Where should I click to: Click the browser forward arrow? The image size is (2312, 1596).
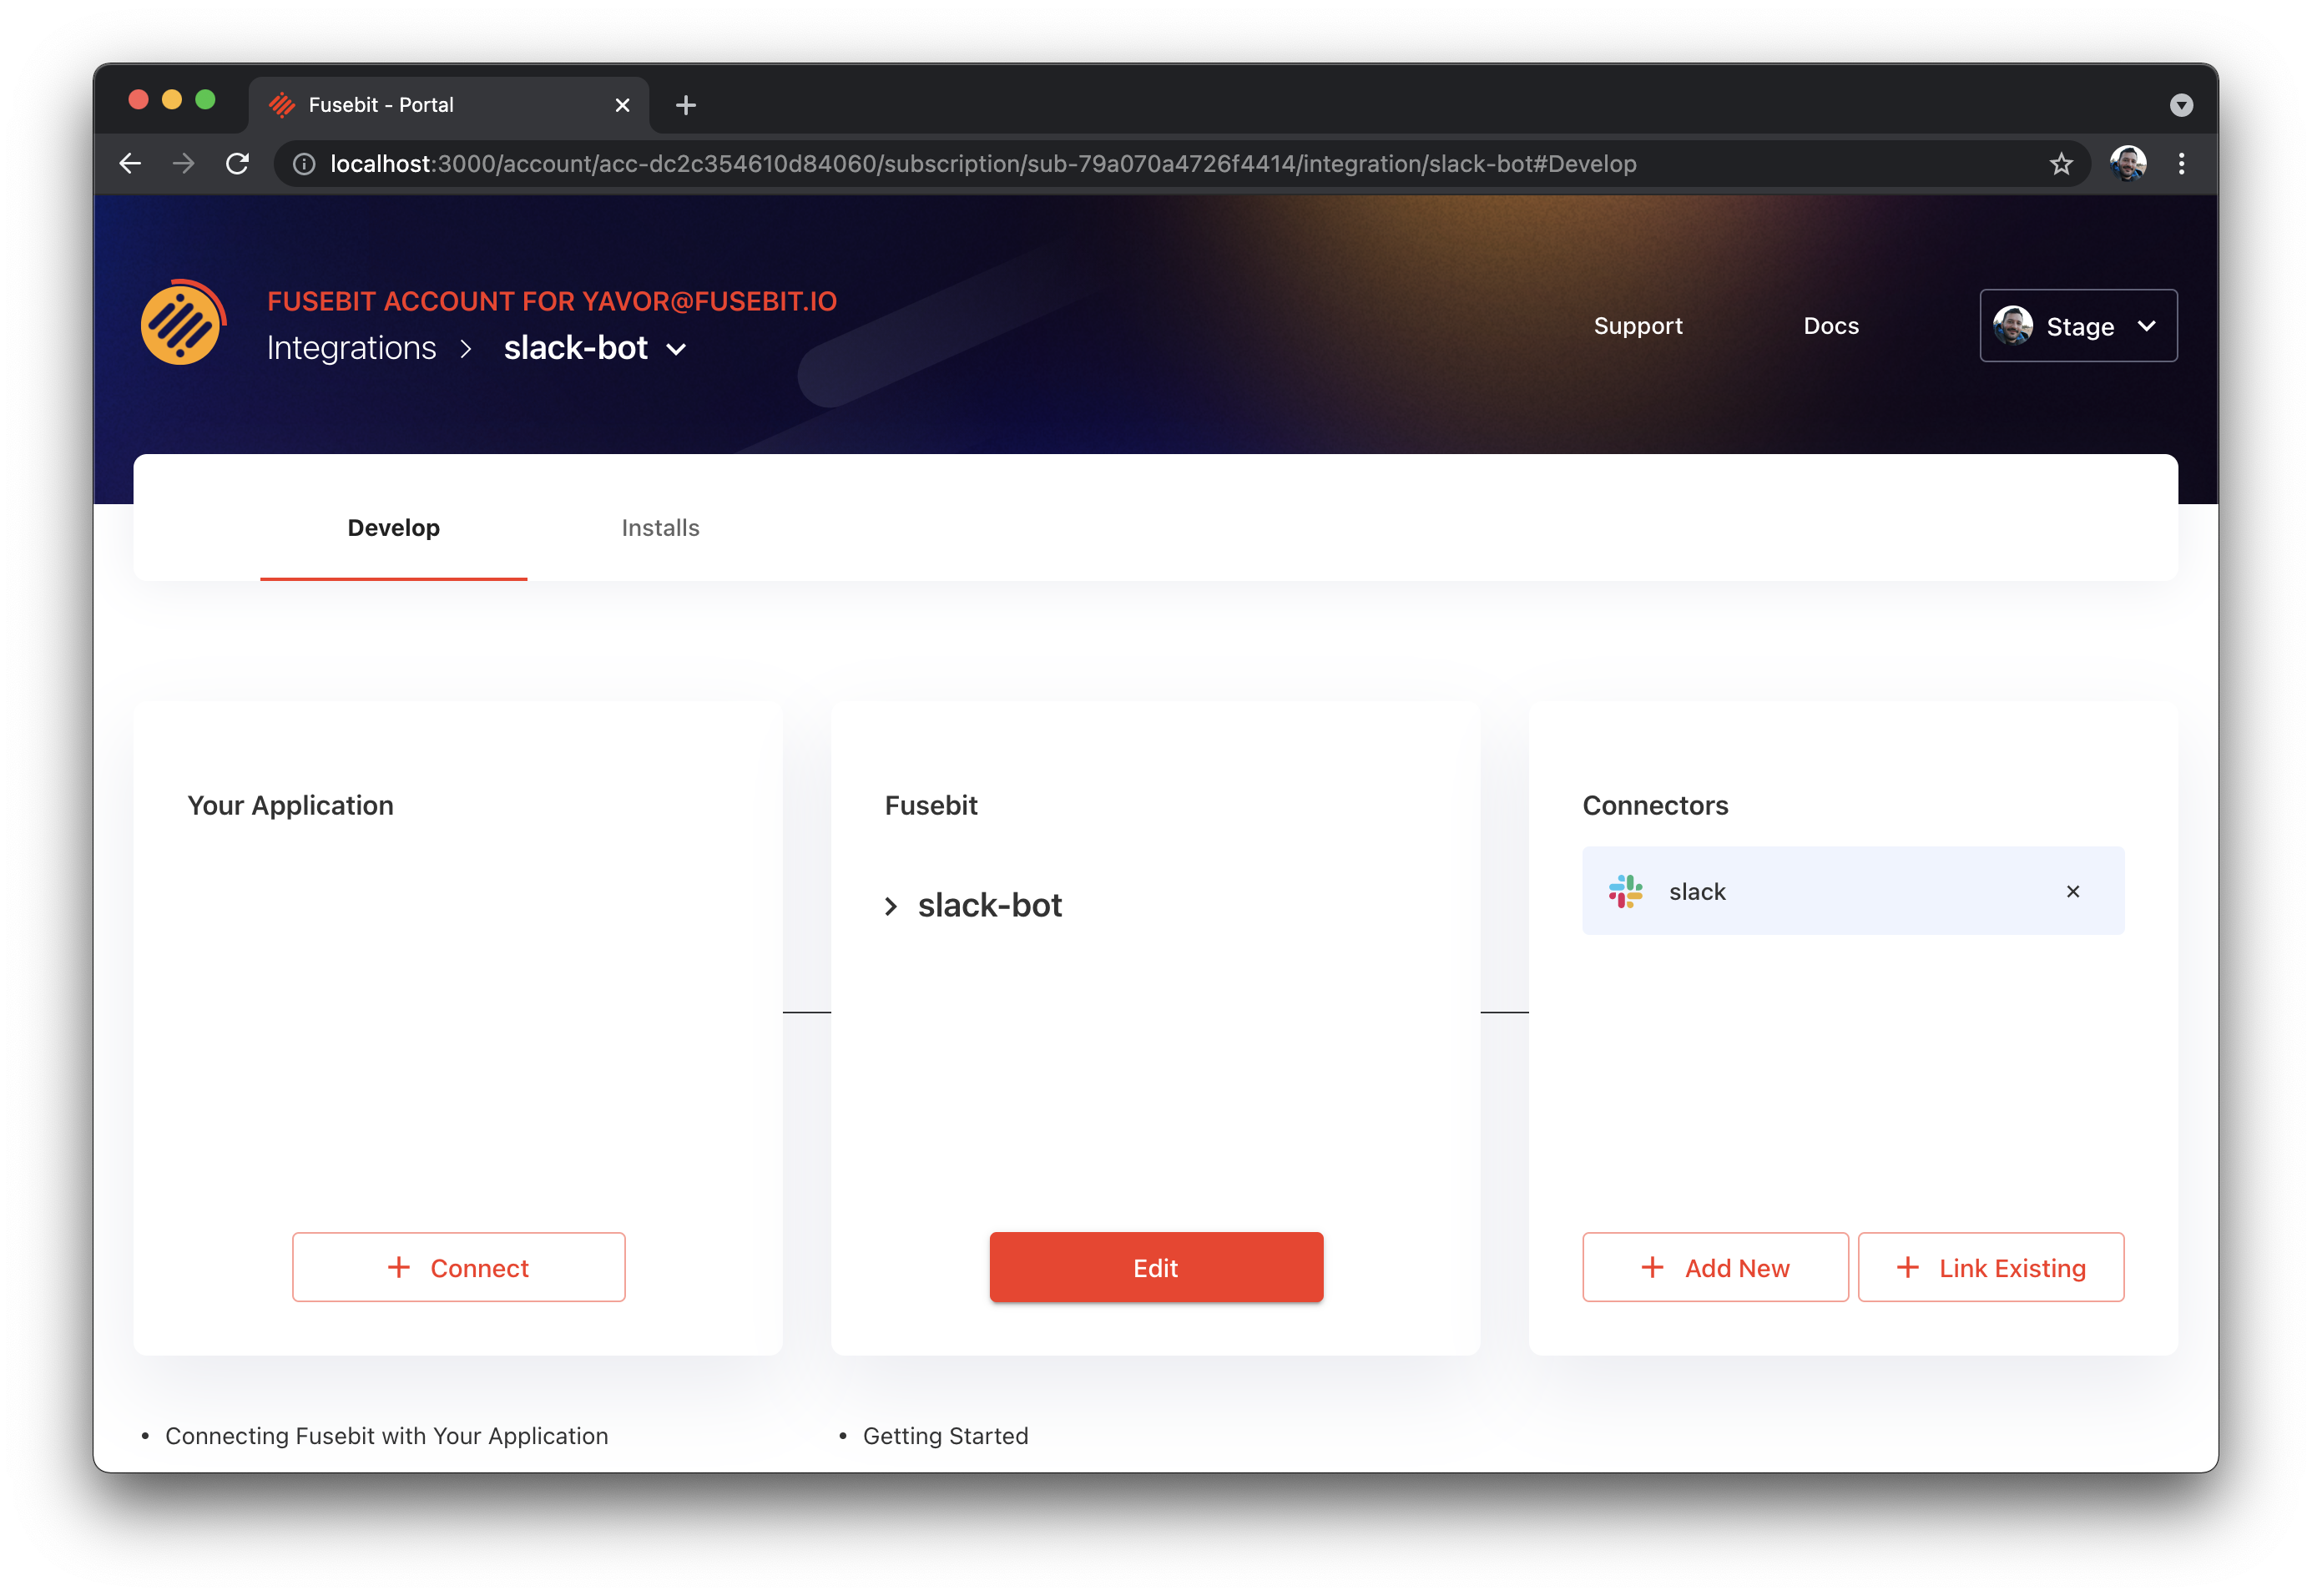(x=183, y=163)
